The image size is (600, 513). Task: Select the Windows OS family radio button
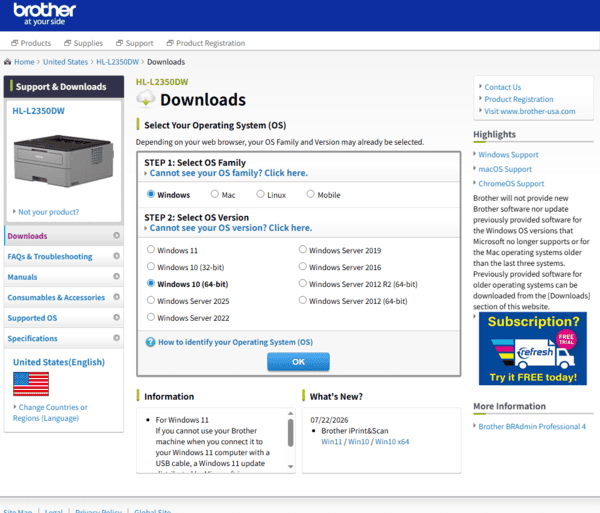151,194
